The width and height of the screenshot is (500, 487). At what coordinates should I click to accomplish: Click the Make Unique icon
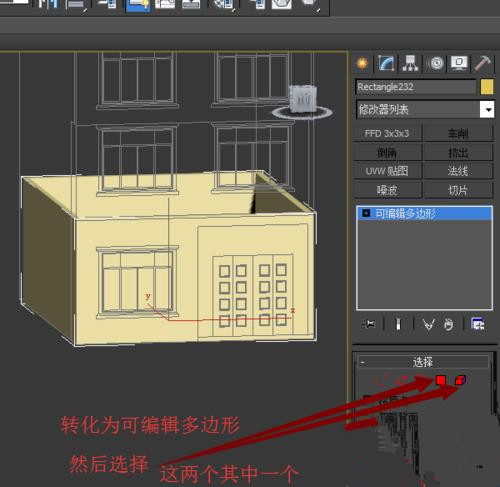(x=428, y=324)
